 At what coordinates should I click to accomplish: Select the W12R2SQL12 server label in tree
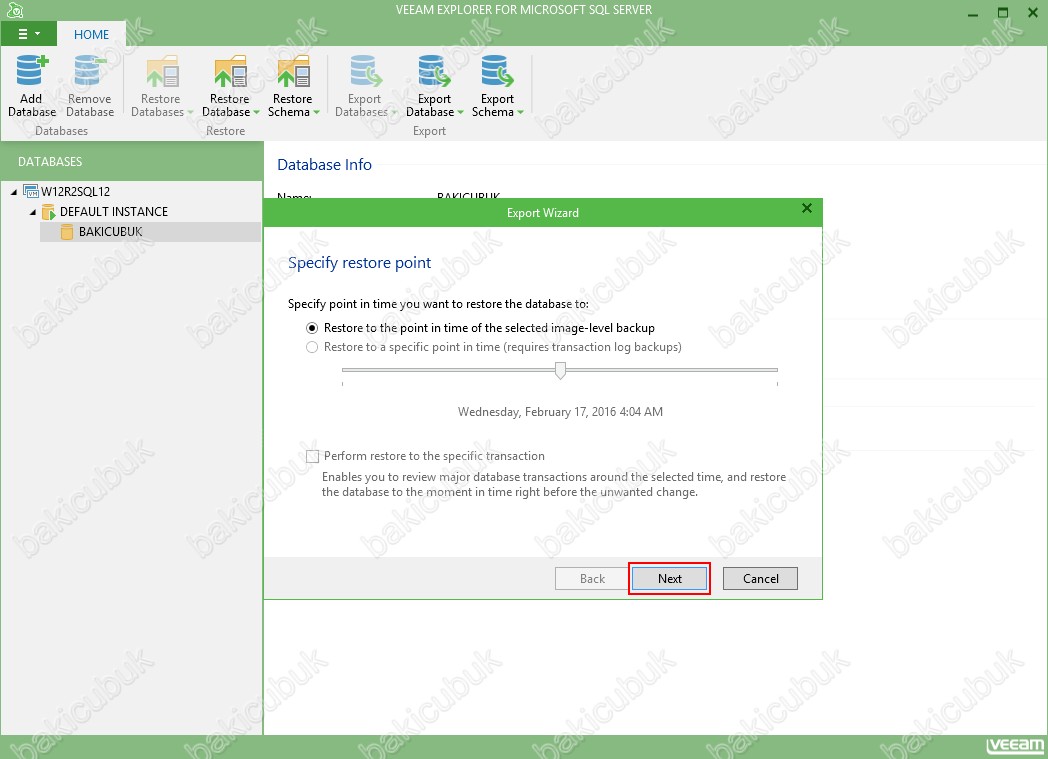point(76,192)
